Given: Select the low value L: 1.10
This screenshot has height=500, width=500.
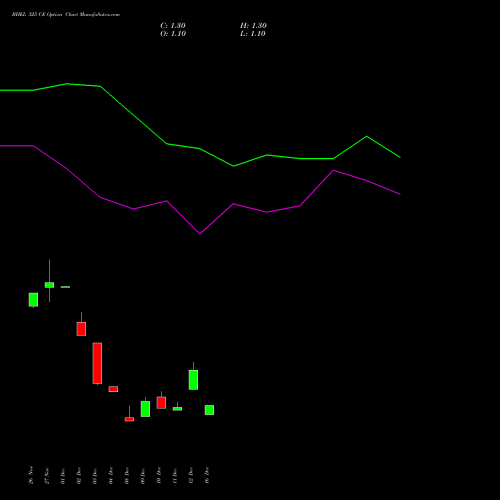Looking at the screenshot, I should click(253, 34).
